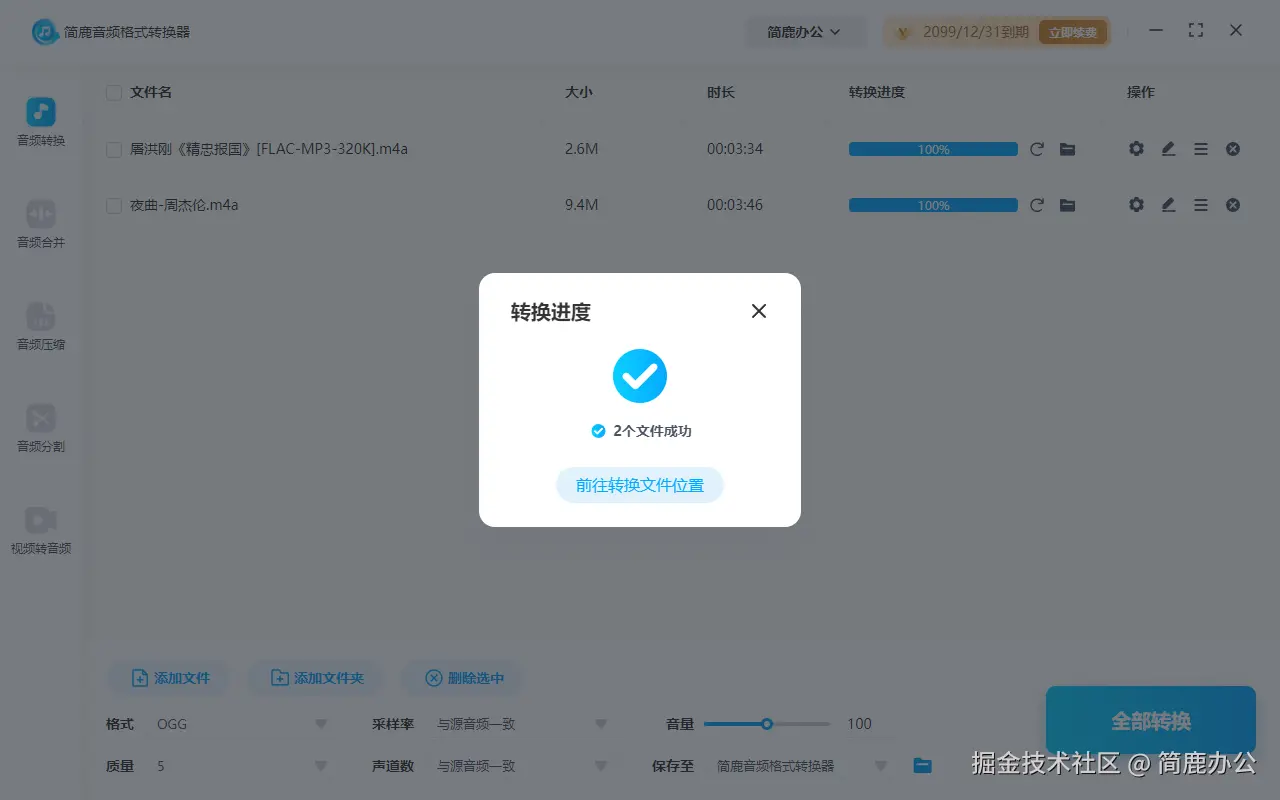This screenshot has height=800, width=1280.
Task: Click the volume value 100
Action: pyautogui.click(x=859, y=724)
